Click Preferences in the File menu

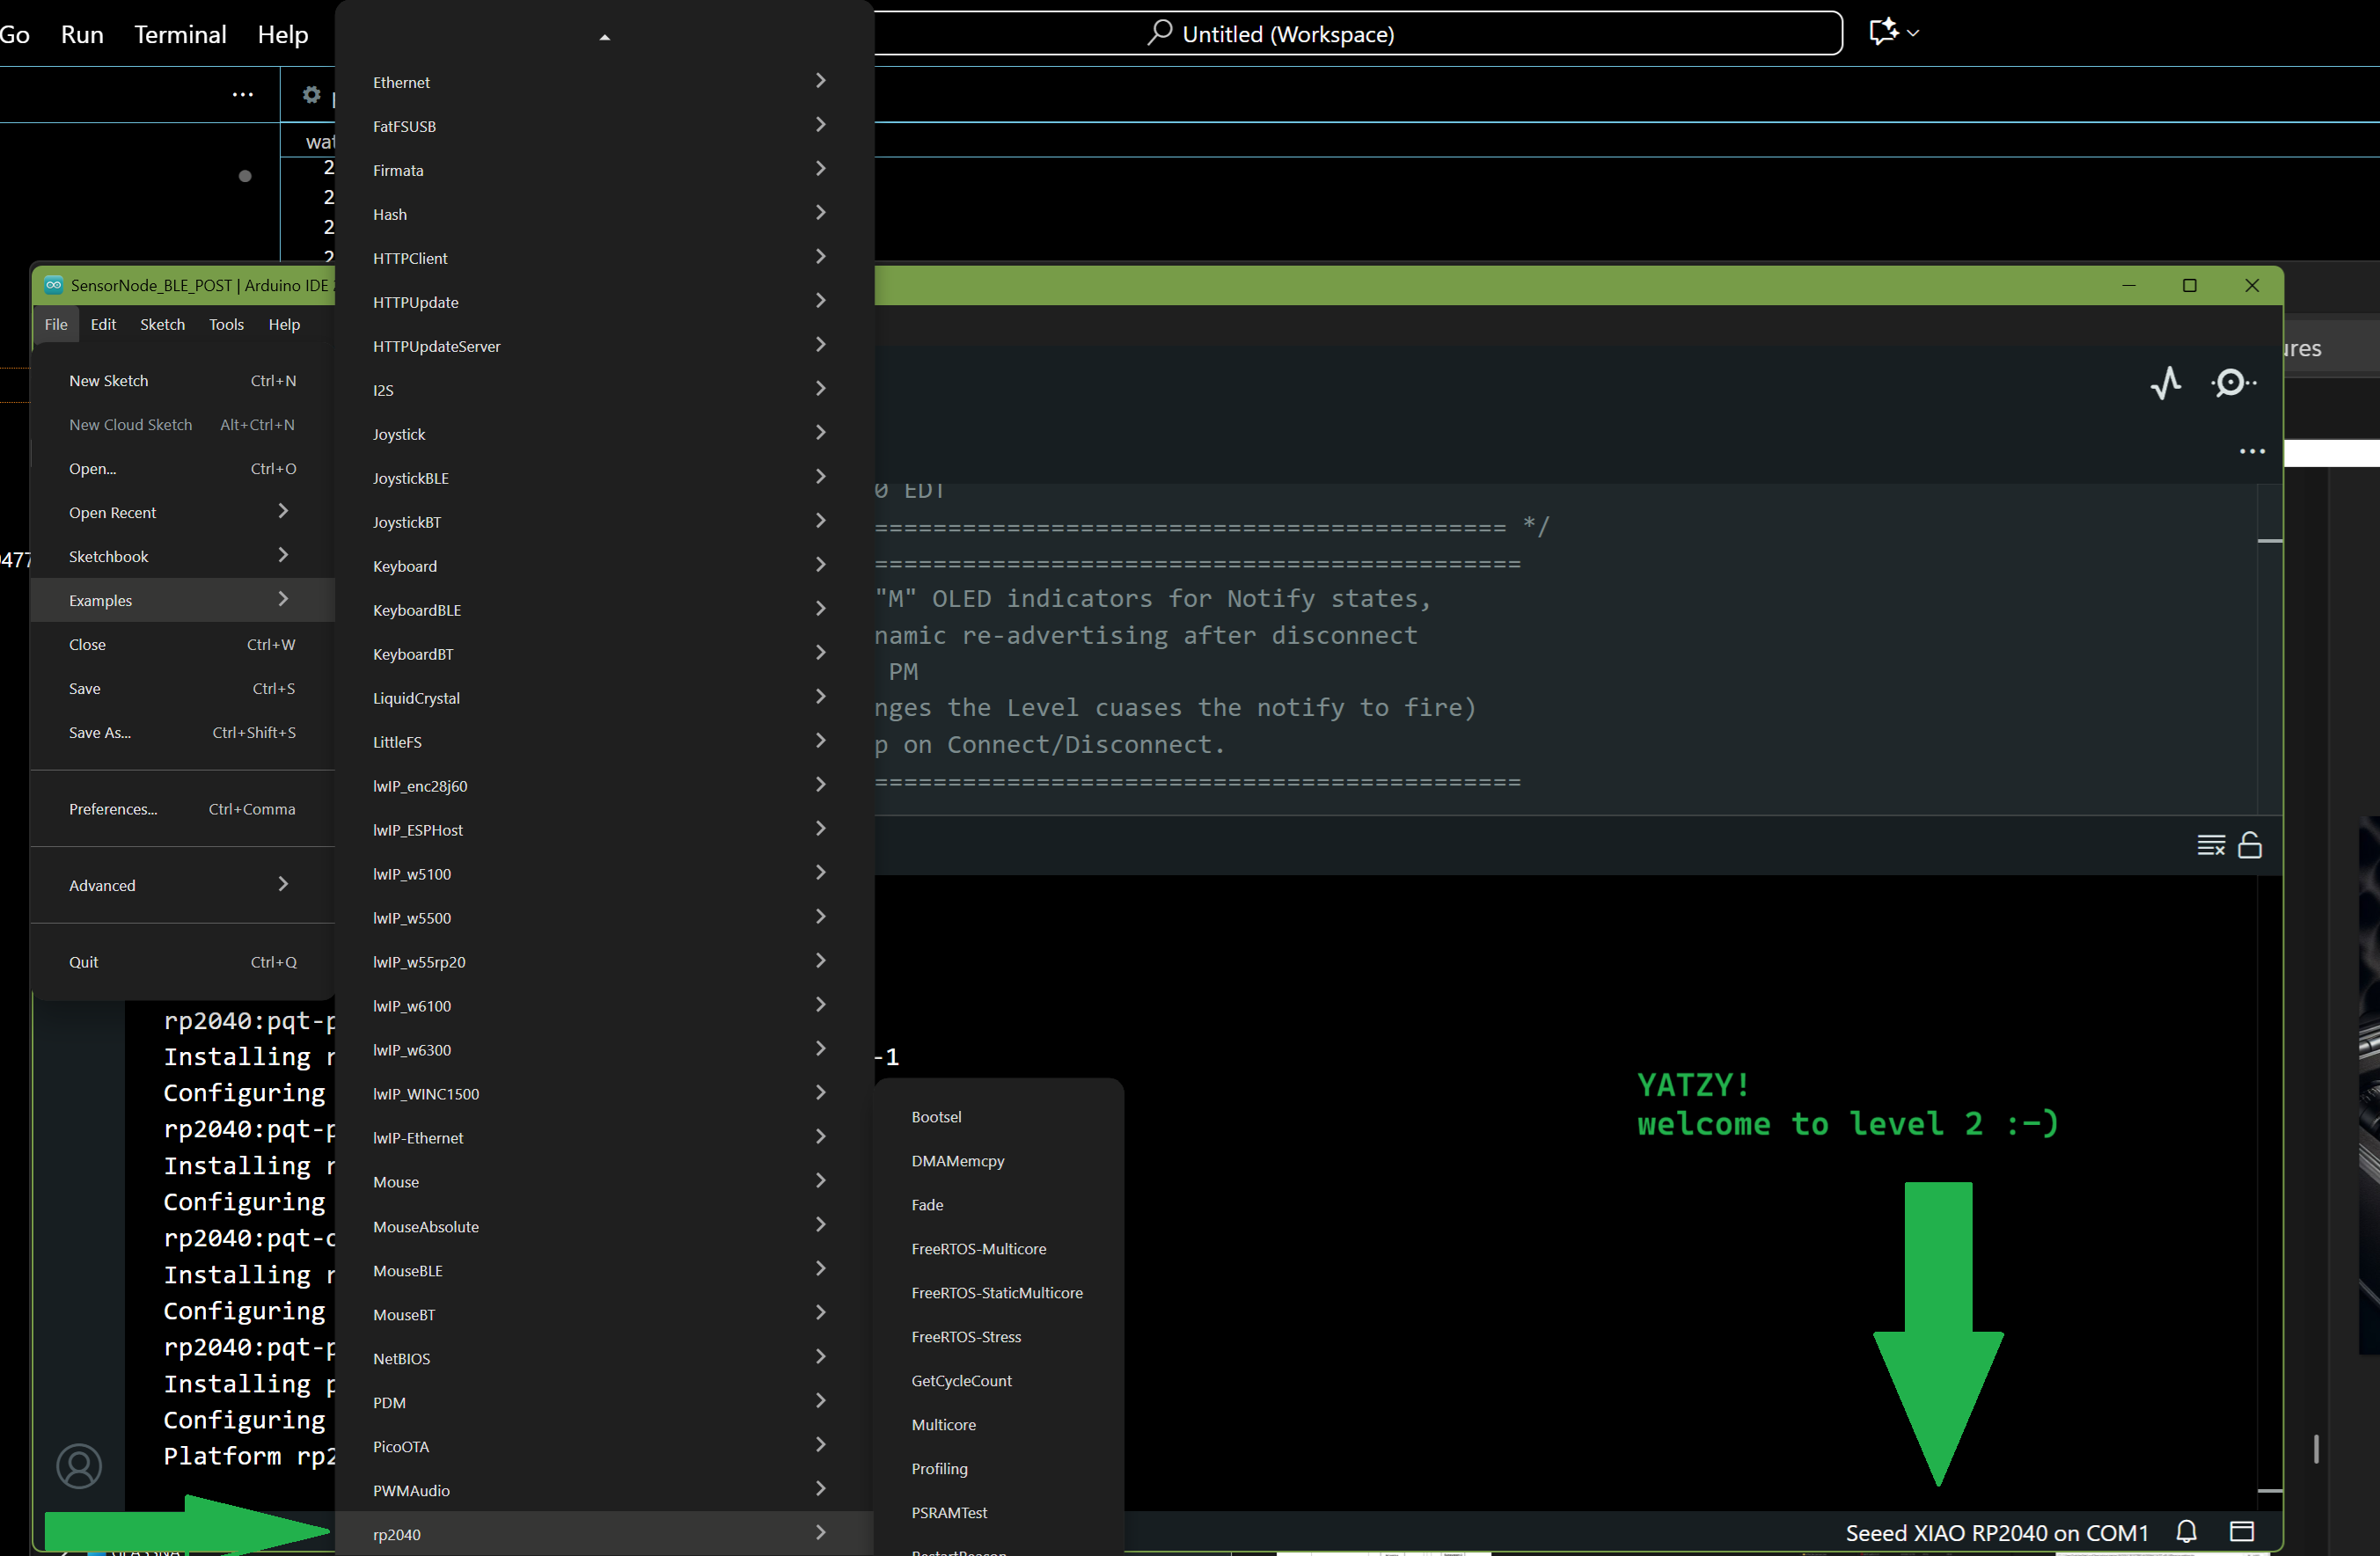pos(113,809)
